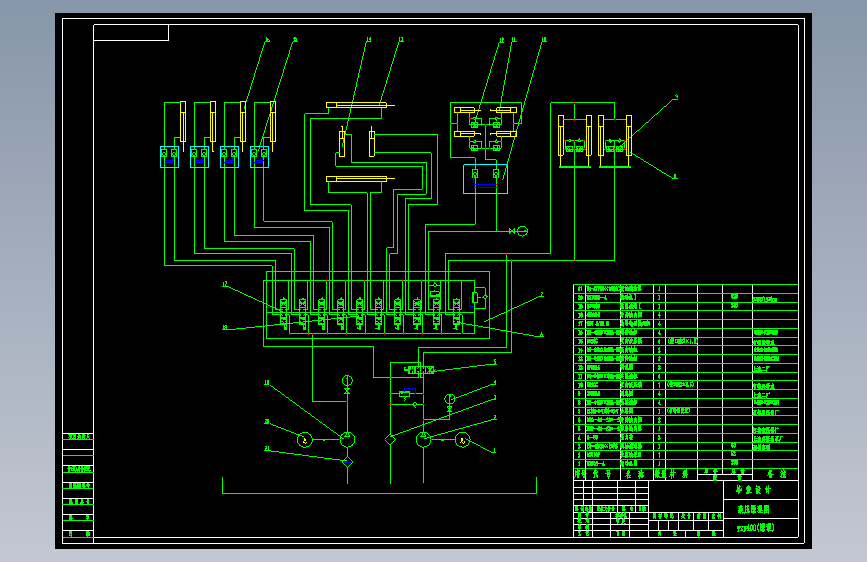The height and width of the screenshot is (562, 867).
Task: Click the pressure gauge beside leader number 4
Action: coord(450,399)
